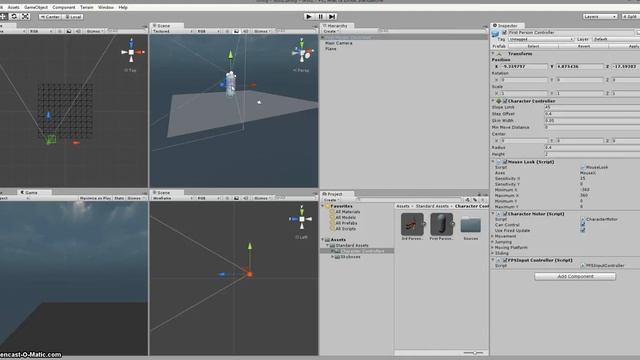Toggle skybox overlay icon in Textured Scene view
Viewport: 640px width, 360px height.
[x=236, y=31]
